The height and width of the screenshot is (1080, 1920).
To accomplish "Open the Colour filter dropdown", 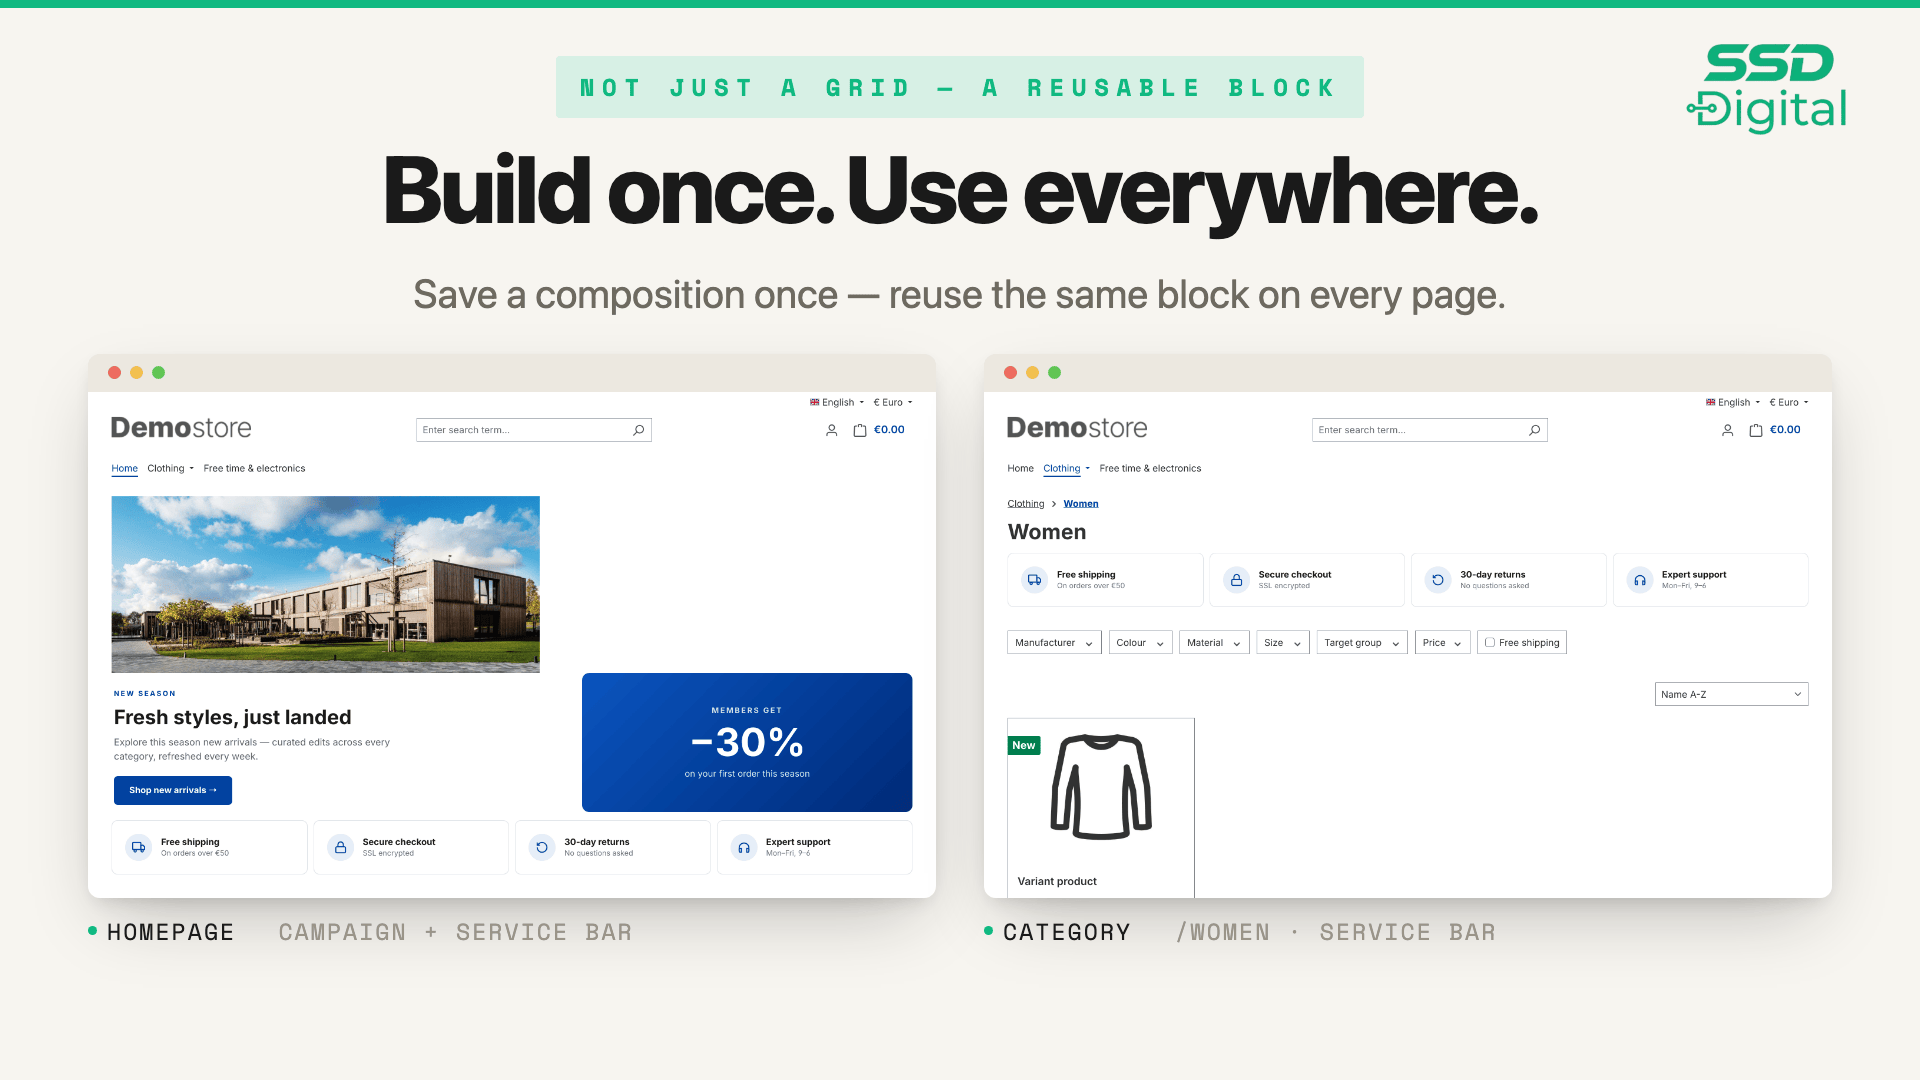I will pyautogui.click(x=1140, y=642).
